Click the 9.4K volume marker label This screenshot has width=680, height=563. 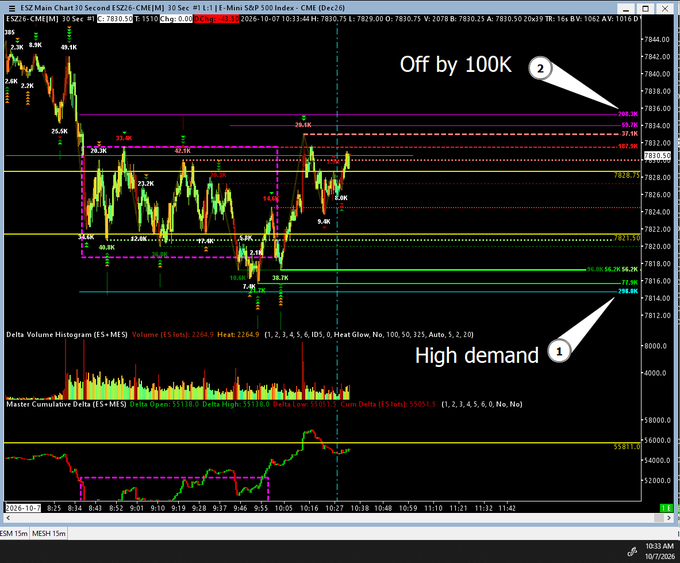coord(324,222)
